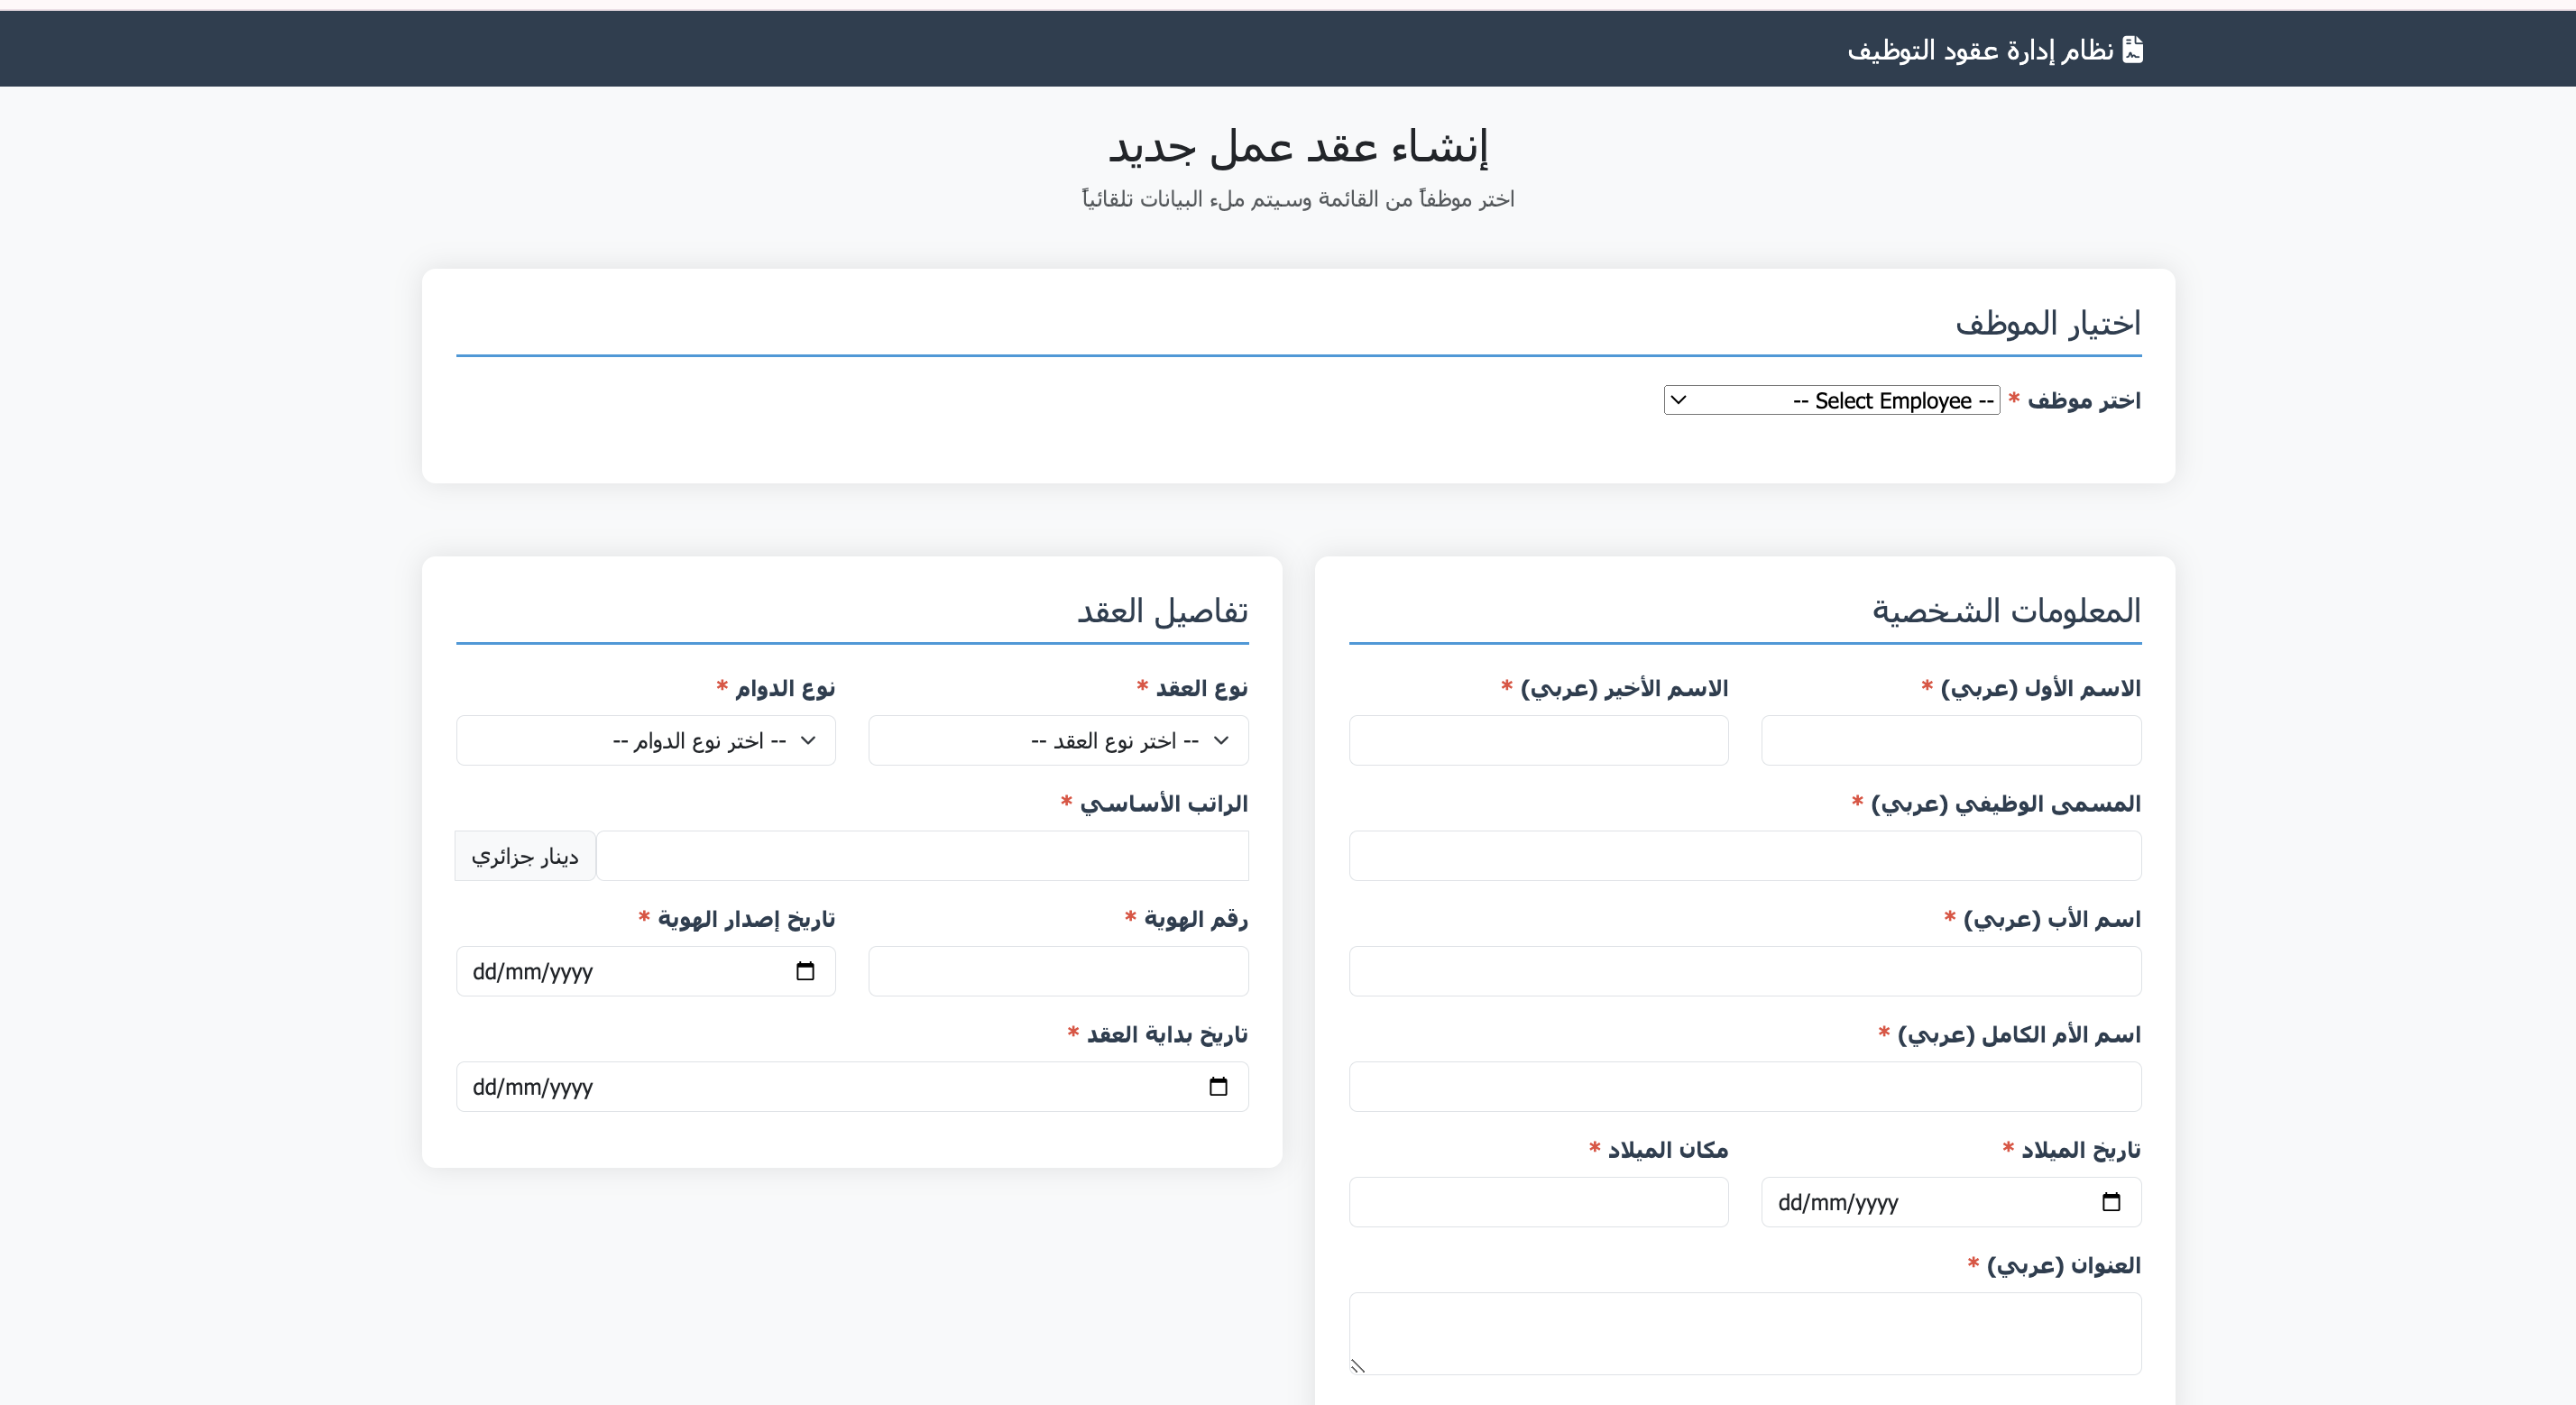Click the base salary input field

tap(921, 856)
